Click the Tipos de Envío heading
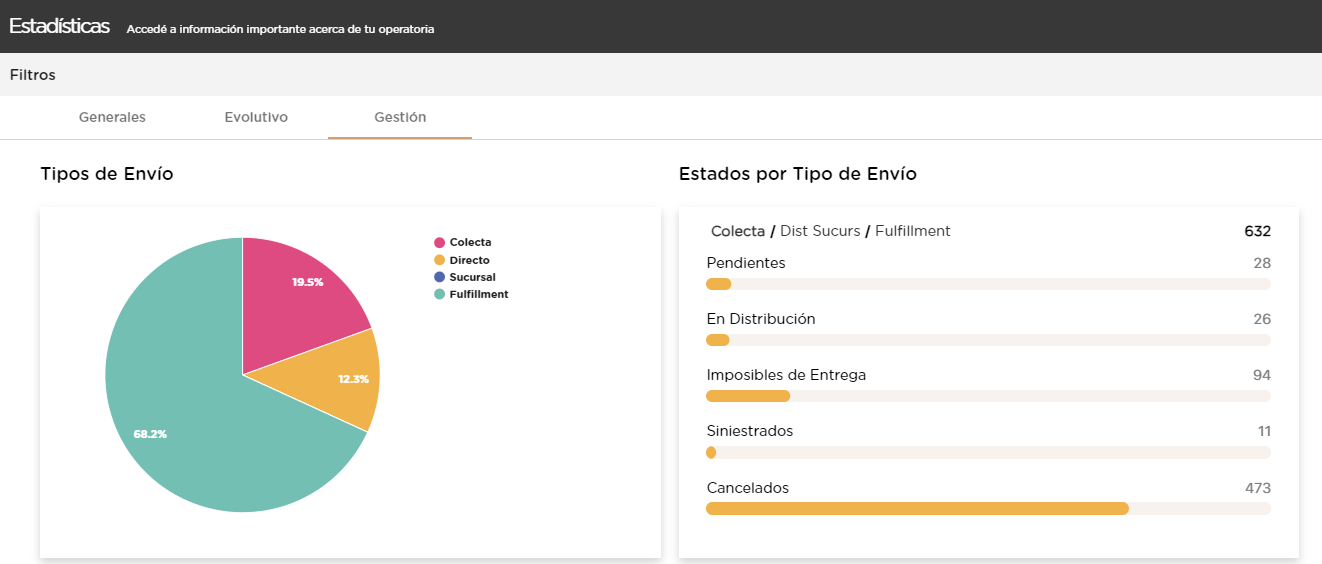1322x564 pixels. tap(107, 174)
